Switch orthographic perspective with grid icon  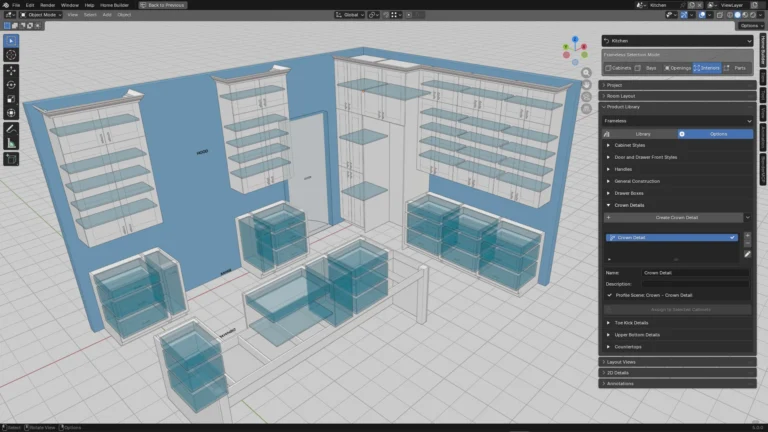click(586, 108)
